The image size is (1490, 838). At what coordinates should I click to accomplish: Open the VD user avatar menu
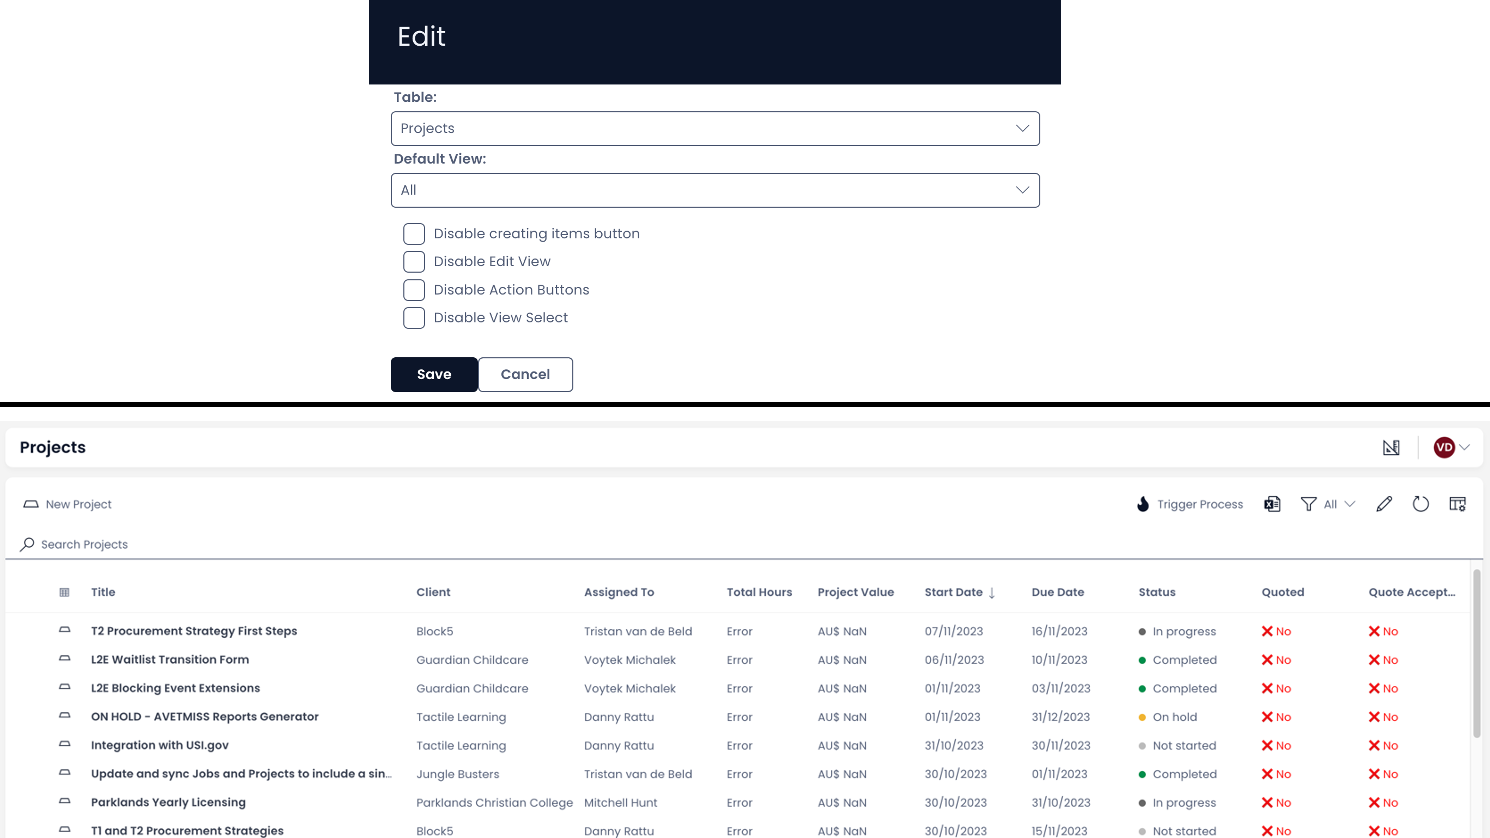tap(1451, 448)
